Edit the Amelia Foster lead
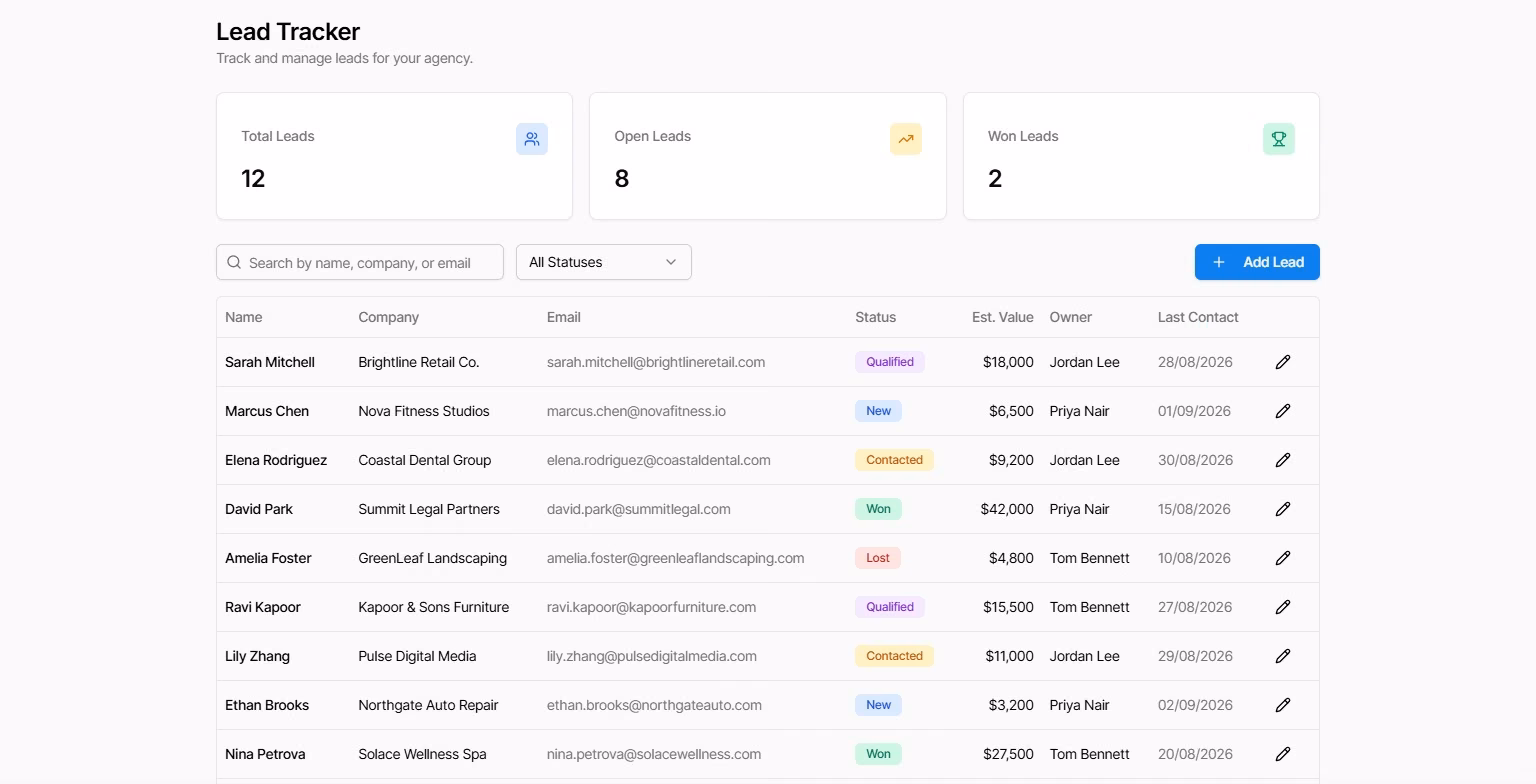The height and width of the screenshot is (784, 1536). [1283, 558]
